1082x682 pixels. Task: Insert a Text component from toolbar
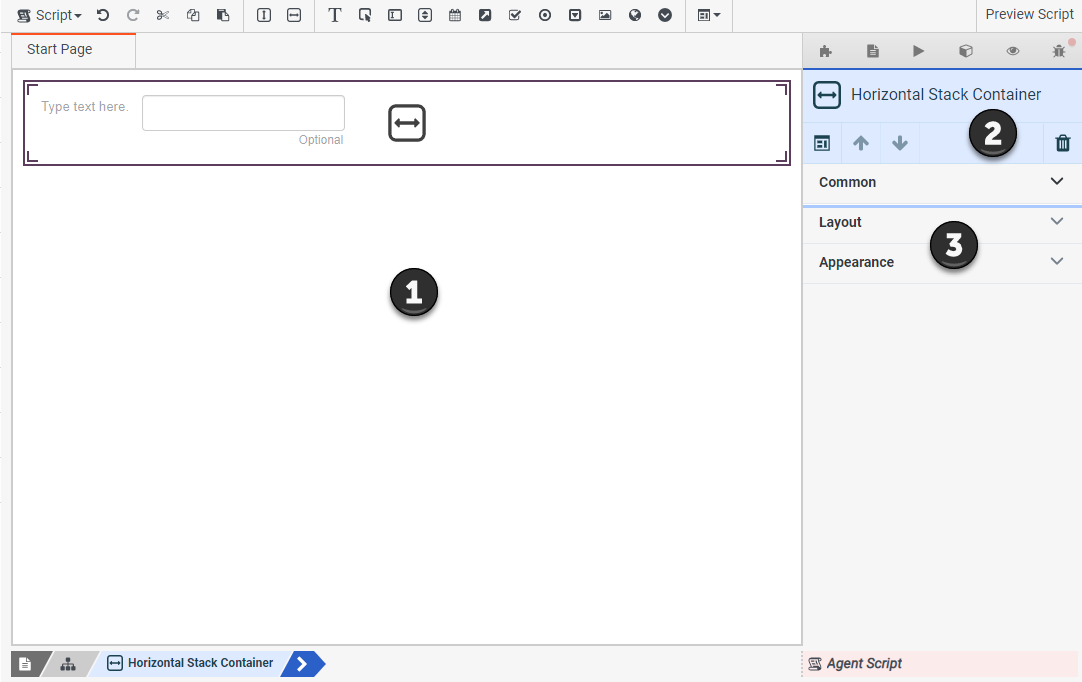coord(335,15)
